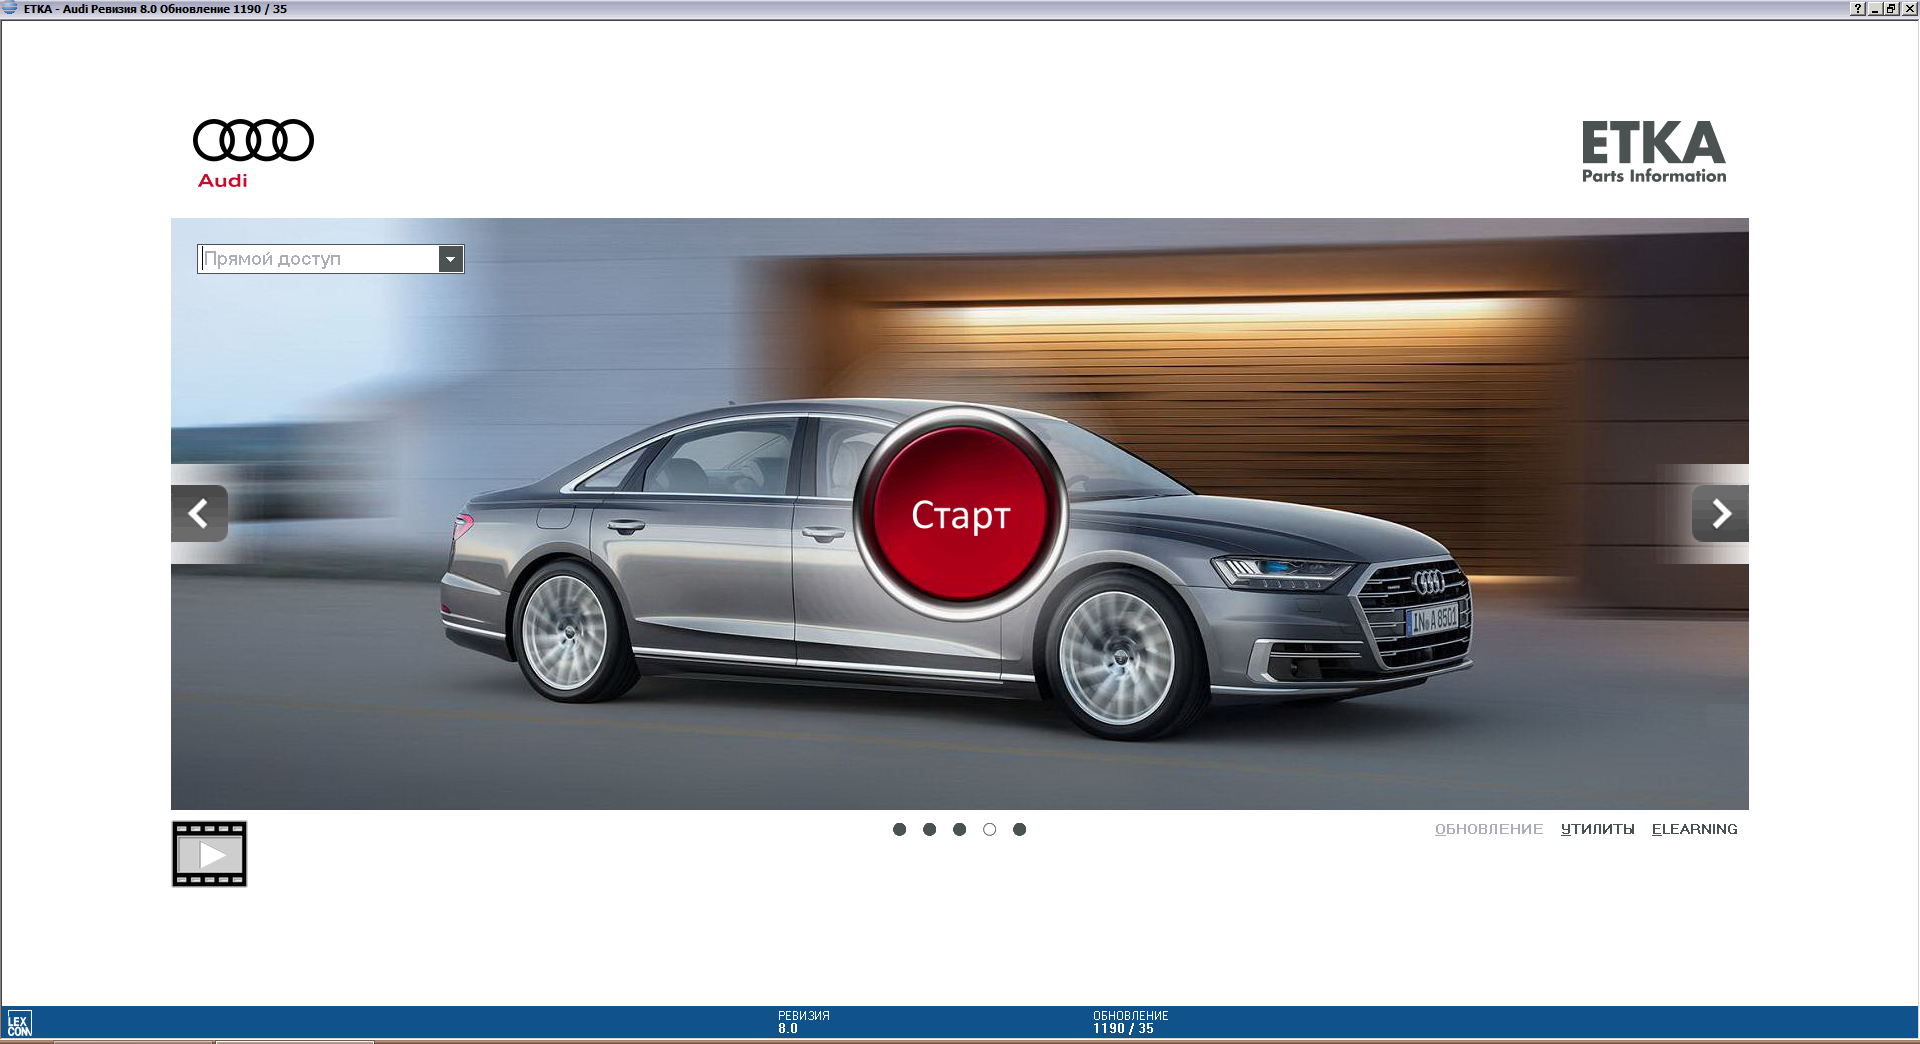
Task: Focus the Прямой доступ input field
Action: coord(319,259)
